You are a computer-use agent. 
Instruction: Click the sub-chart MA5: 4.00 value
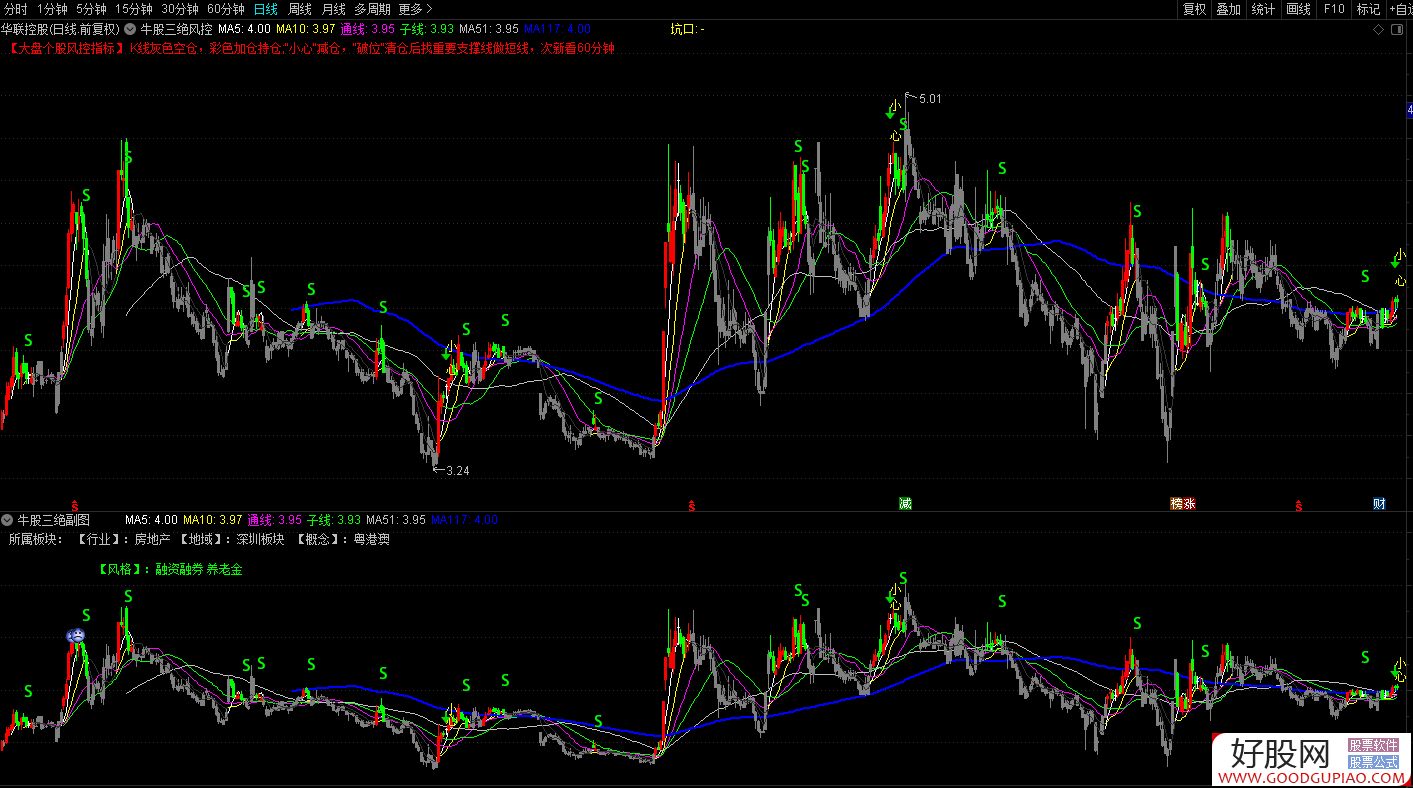coord(151,520)
